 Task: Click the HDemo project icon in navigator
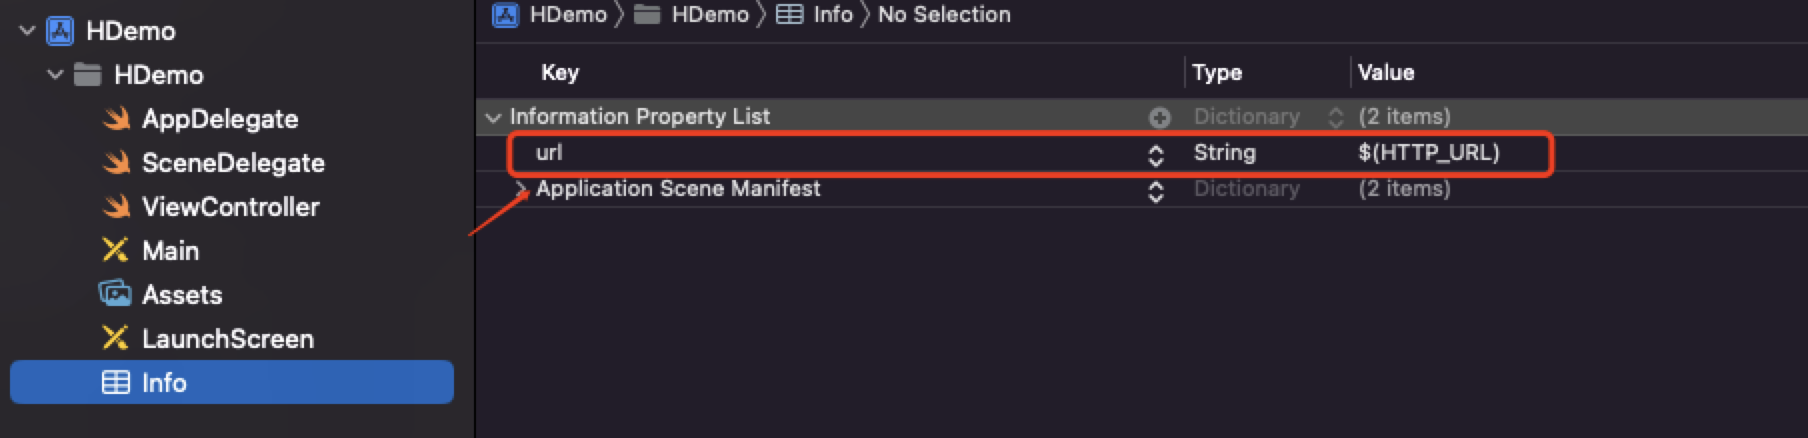click(61, 31)
